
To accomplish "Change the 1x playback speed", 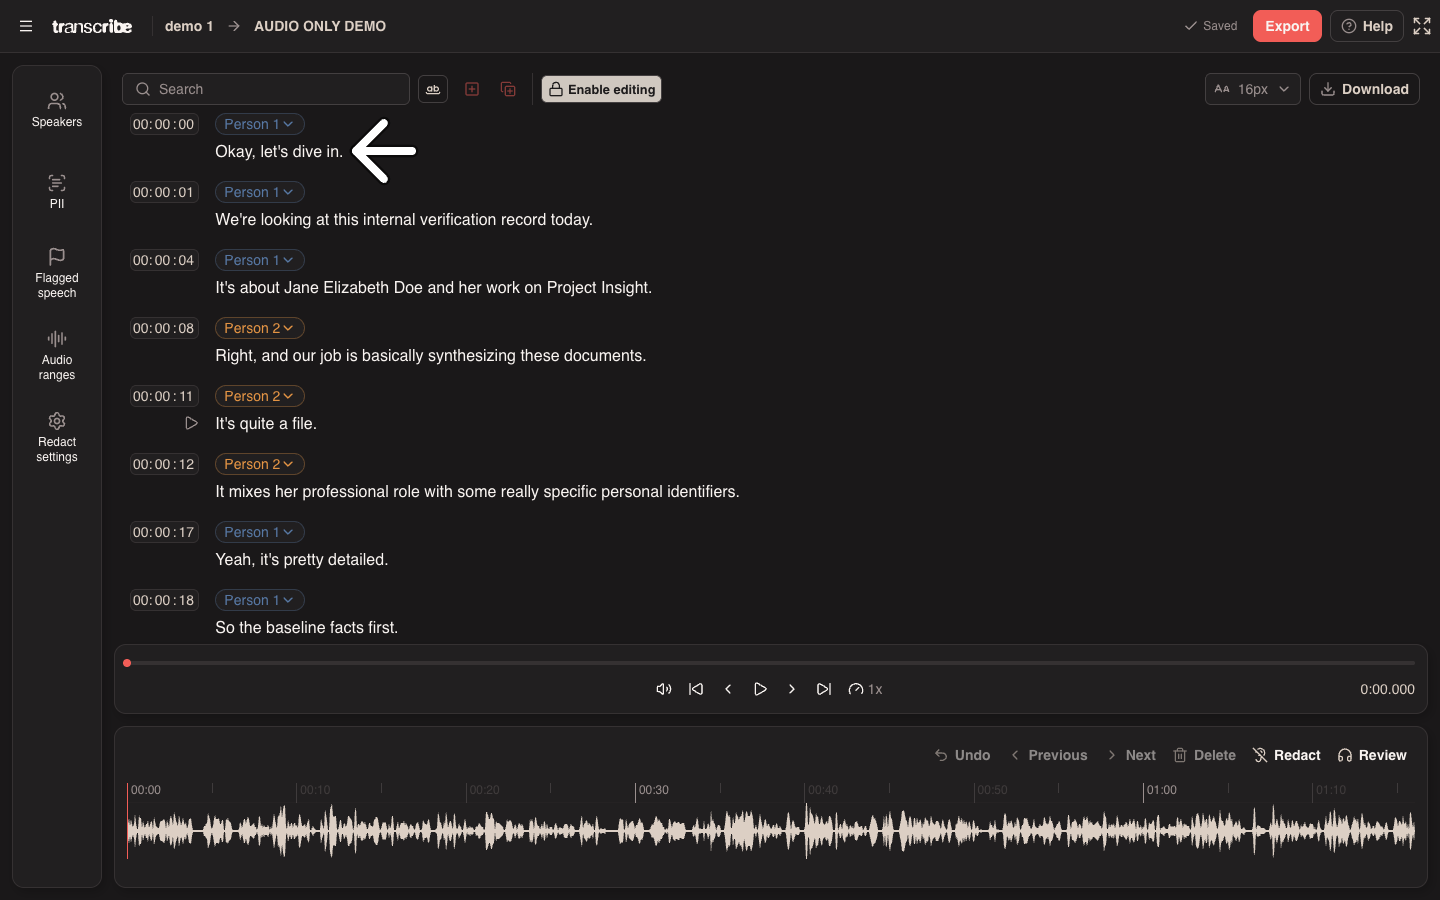I will [x=865, y=689].
